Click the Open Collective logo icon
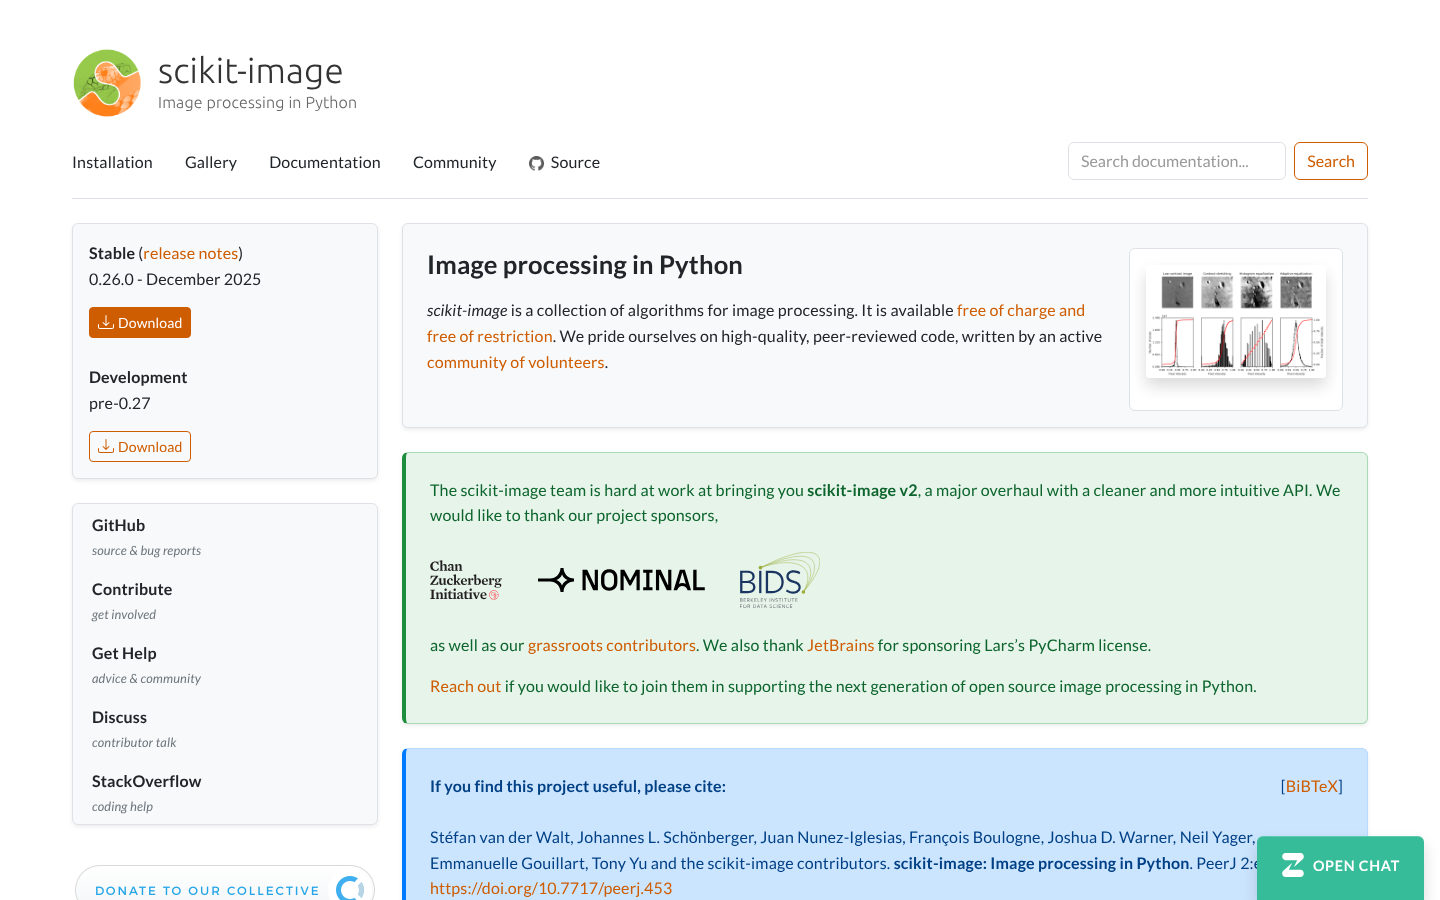1440x900 pixels. [350, 888]
